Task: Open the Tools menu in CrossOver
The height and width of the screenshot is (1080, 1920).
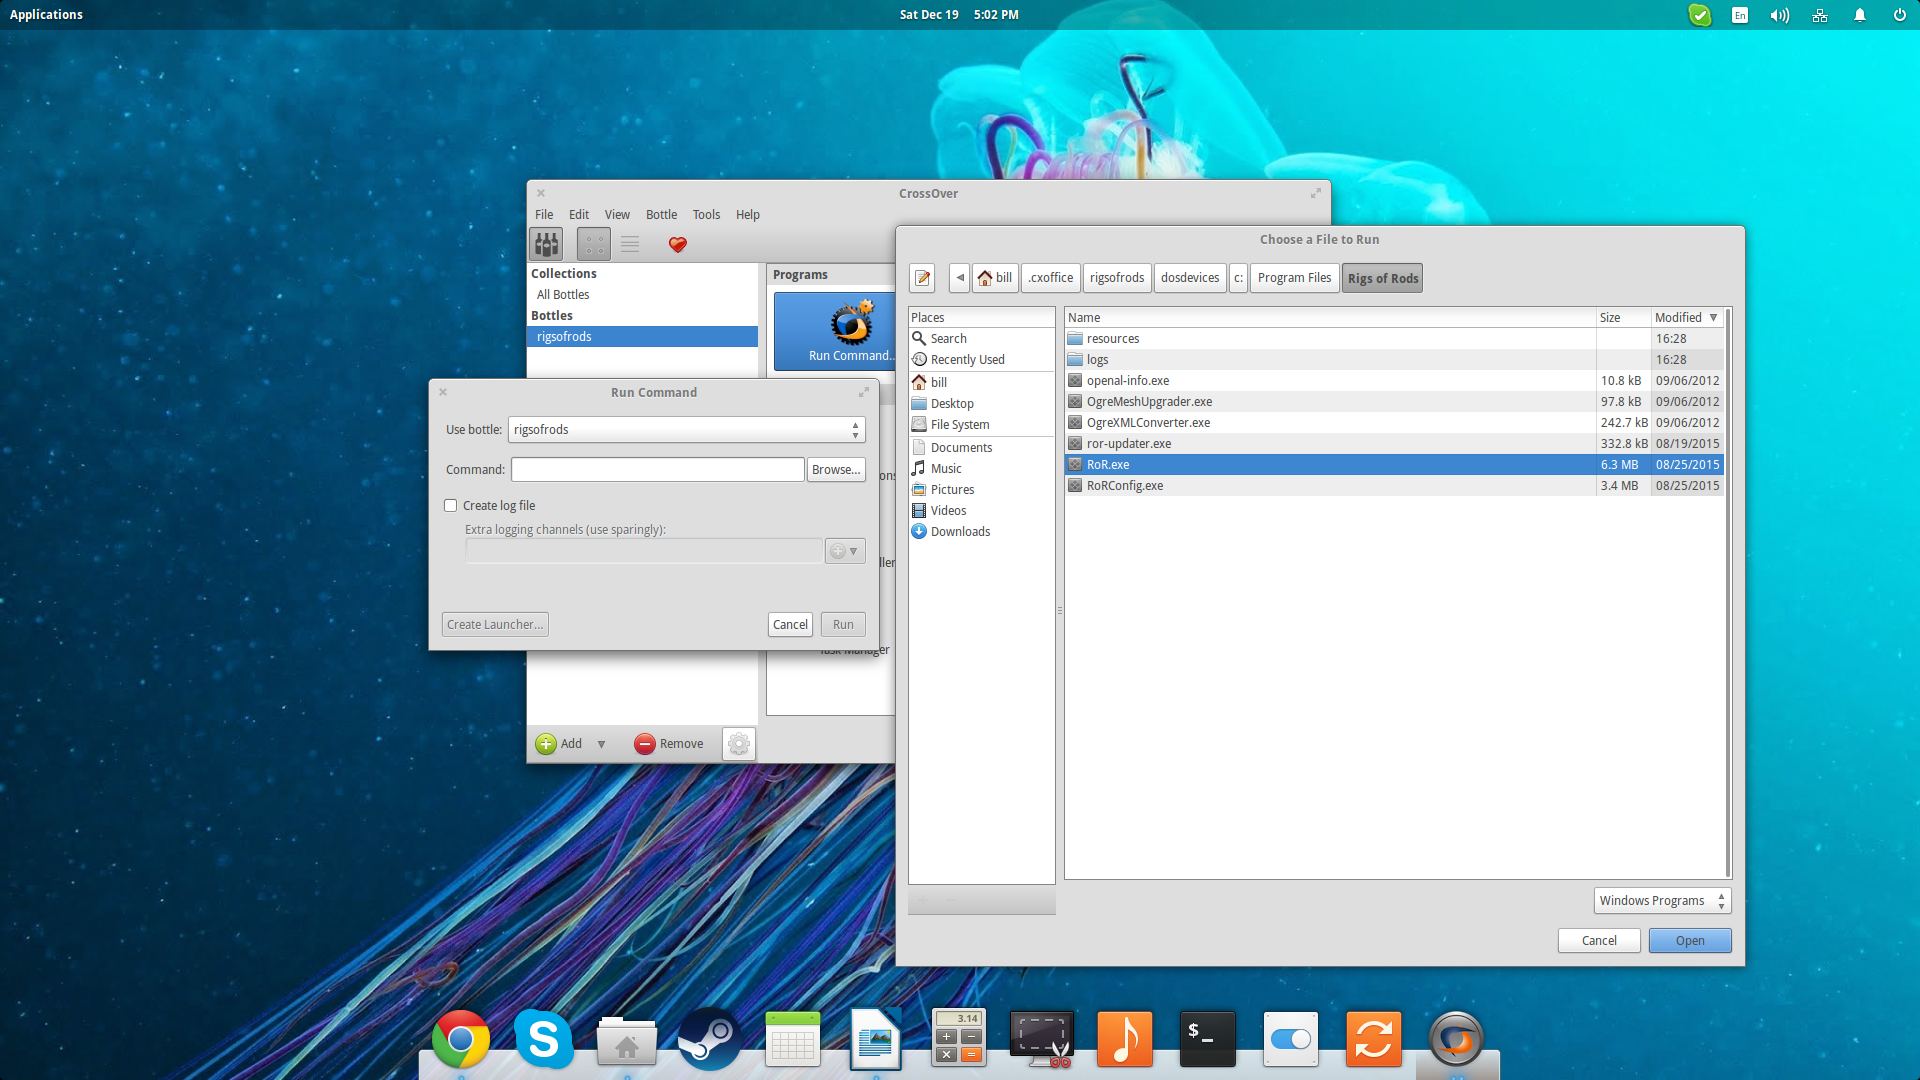Action: tap(706, 214)
